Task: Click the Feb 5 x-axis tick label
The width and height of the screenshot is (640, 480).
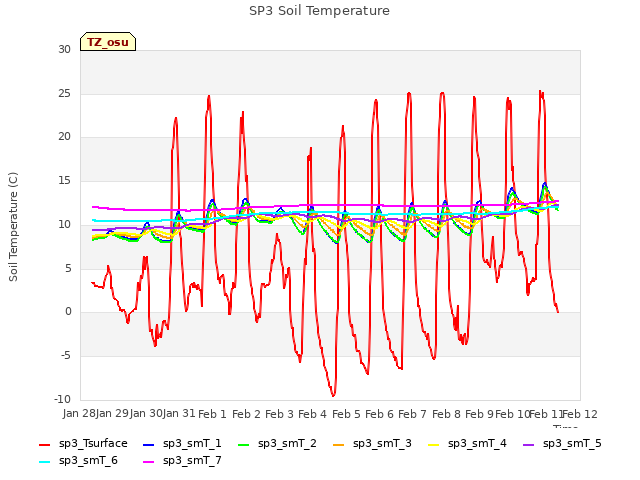Action: click(x=346, y=414)
